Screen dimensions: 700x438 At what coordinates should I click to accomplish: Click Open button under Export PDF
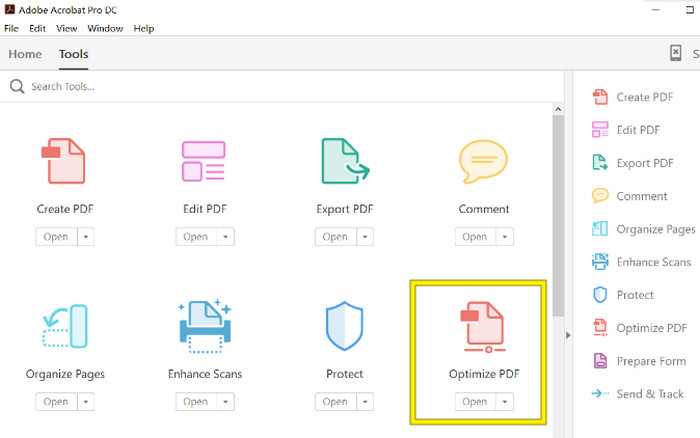[x=336, y=237]
